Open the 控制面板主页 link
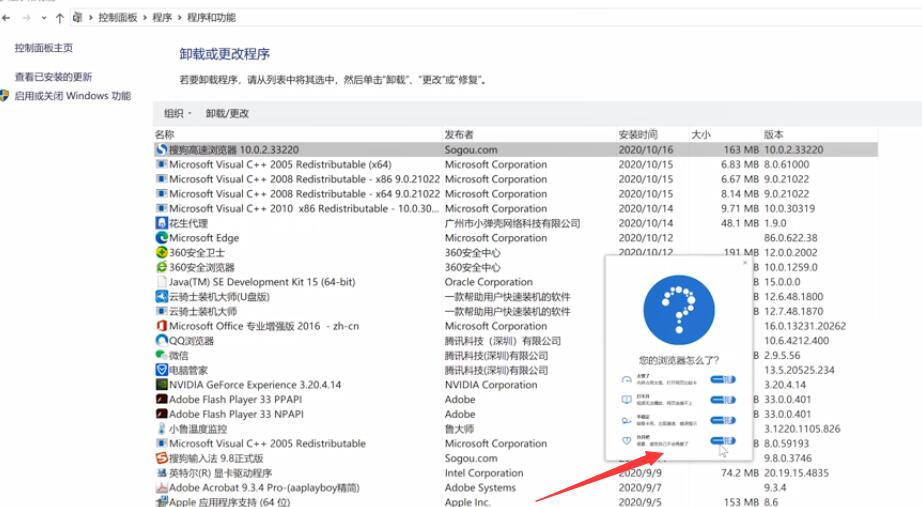This screenshot has width=922, height=507. click(44, 48)
